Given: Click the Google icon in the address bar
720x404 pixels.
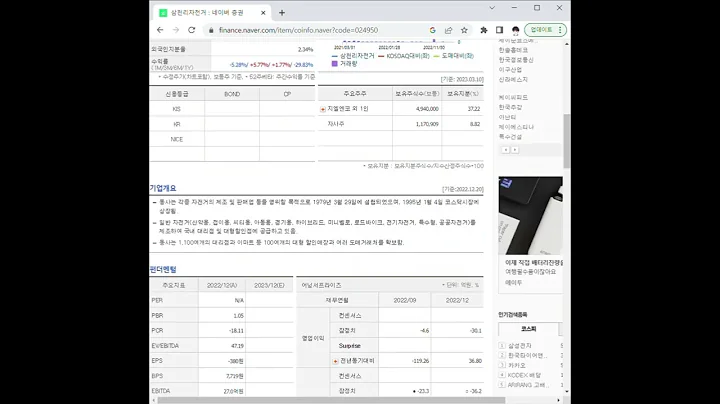Looking at the screenshot, I should click(x=433, y=30).
